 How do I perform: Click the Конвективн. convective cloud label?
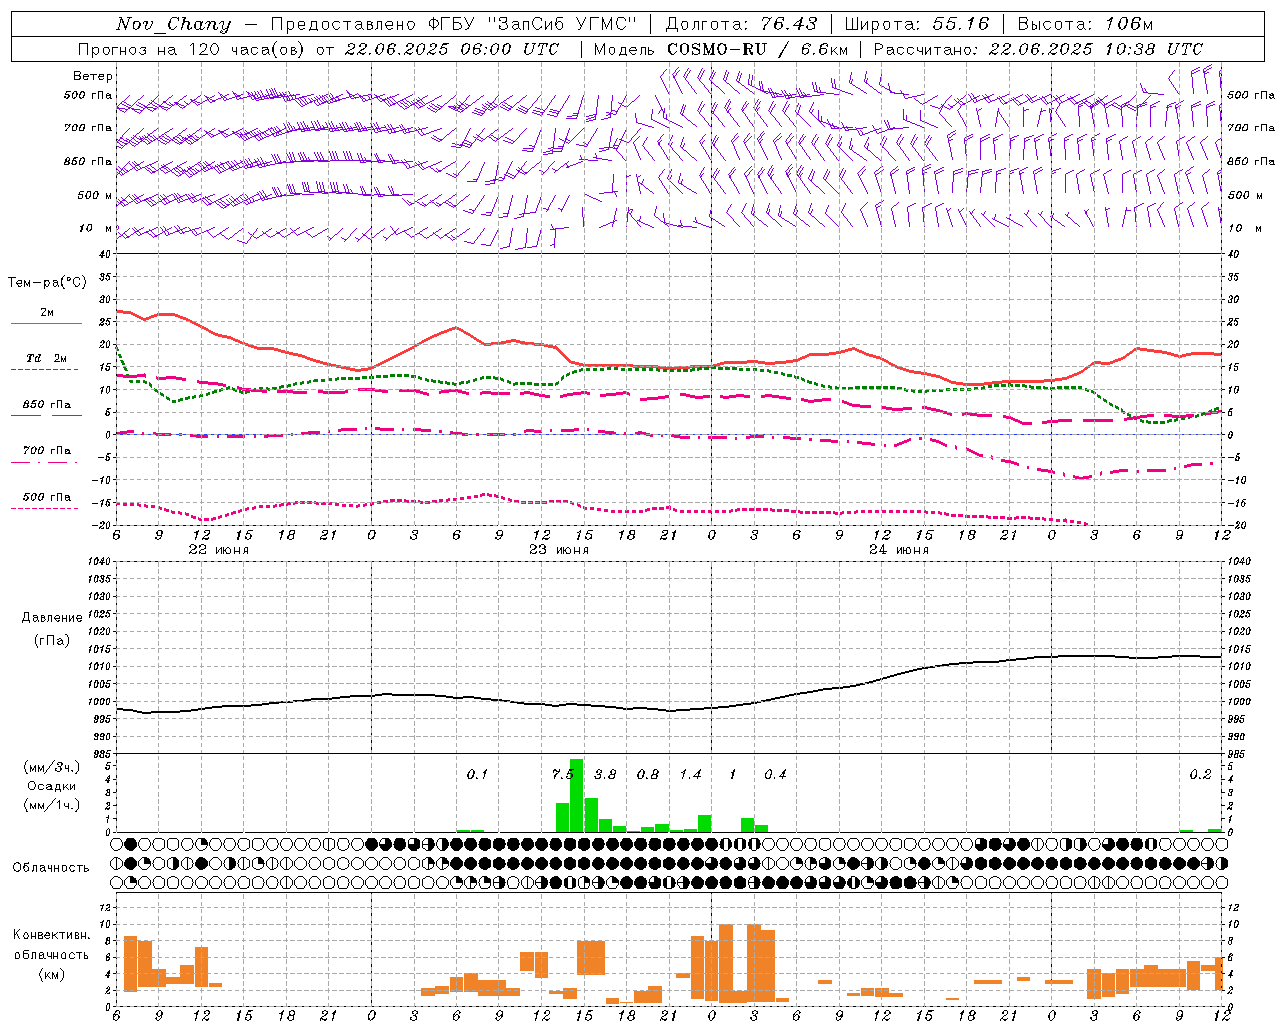(52, 935)
